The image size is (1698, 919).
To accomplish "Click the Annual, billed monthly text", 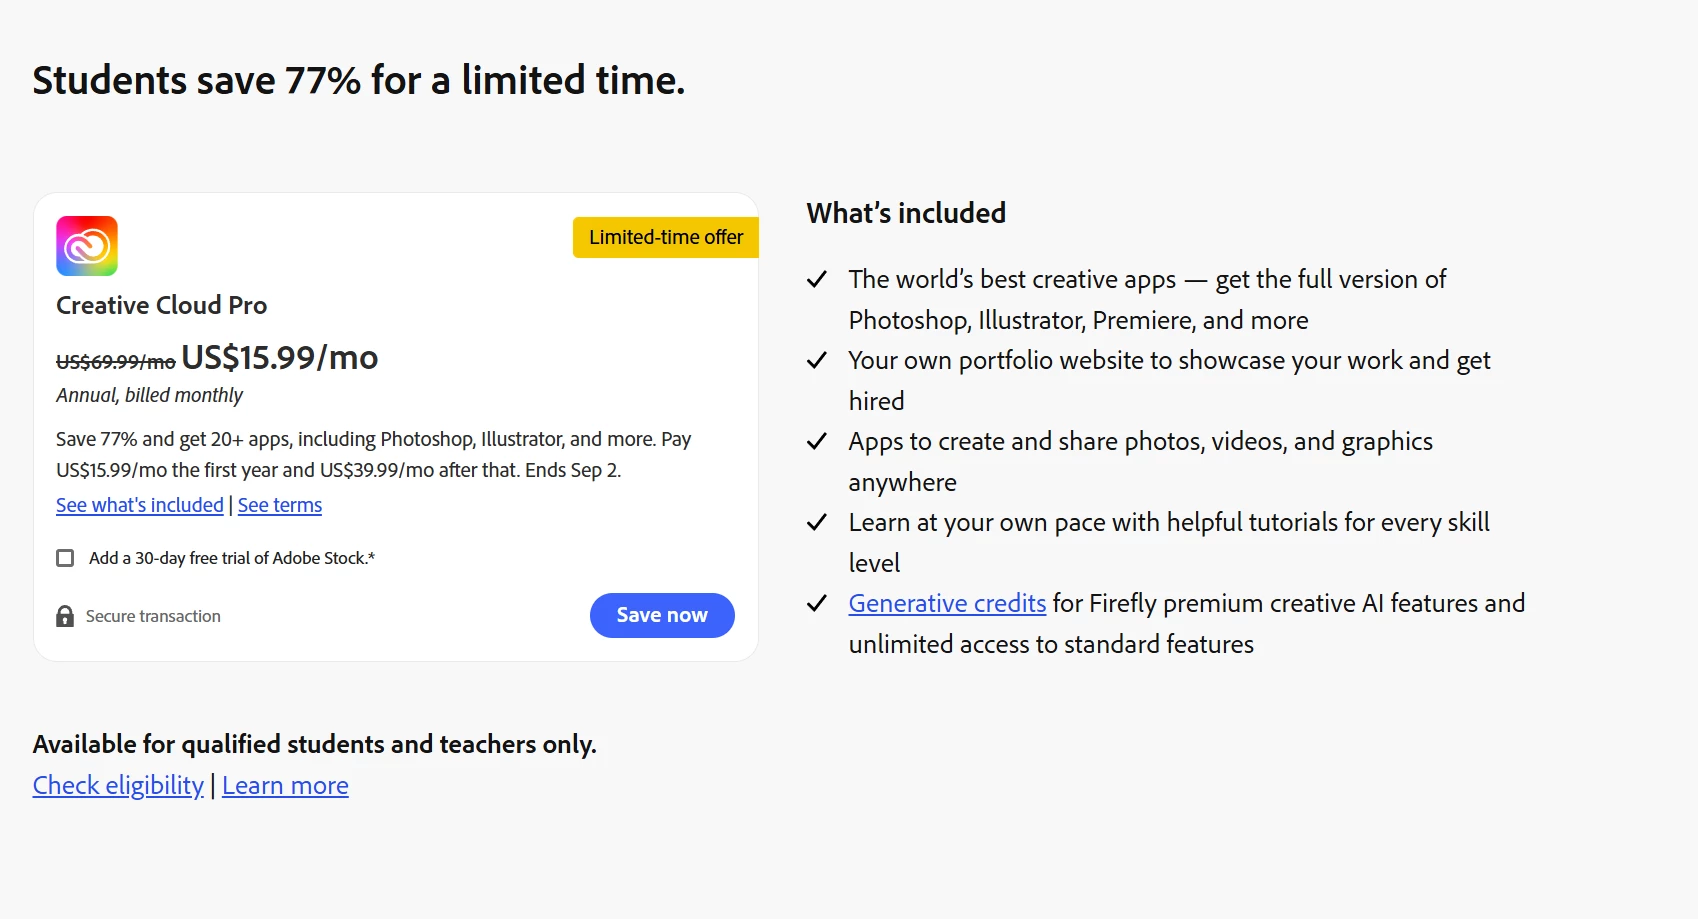I will (150, 395).
